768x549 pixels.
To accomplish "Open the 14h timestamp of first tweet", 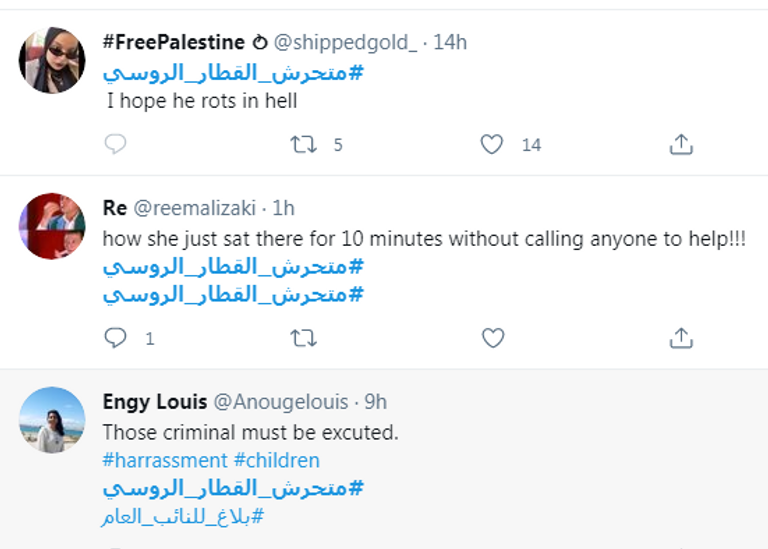I will pos(450,42).
